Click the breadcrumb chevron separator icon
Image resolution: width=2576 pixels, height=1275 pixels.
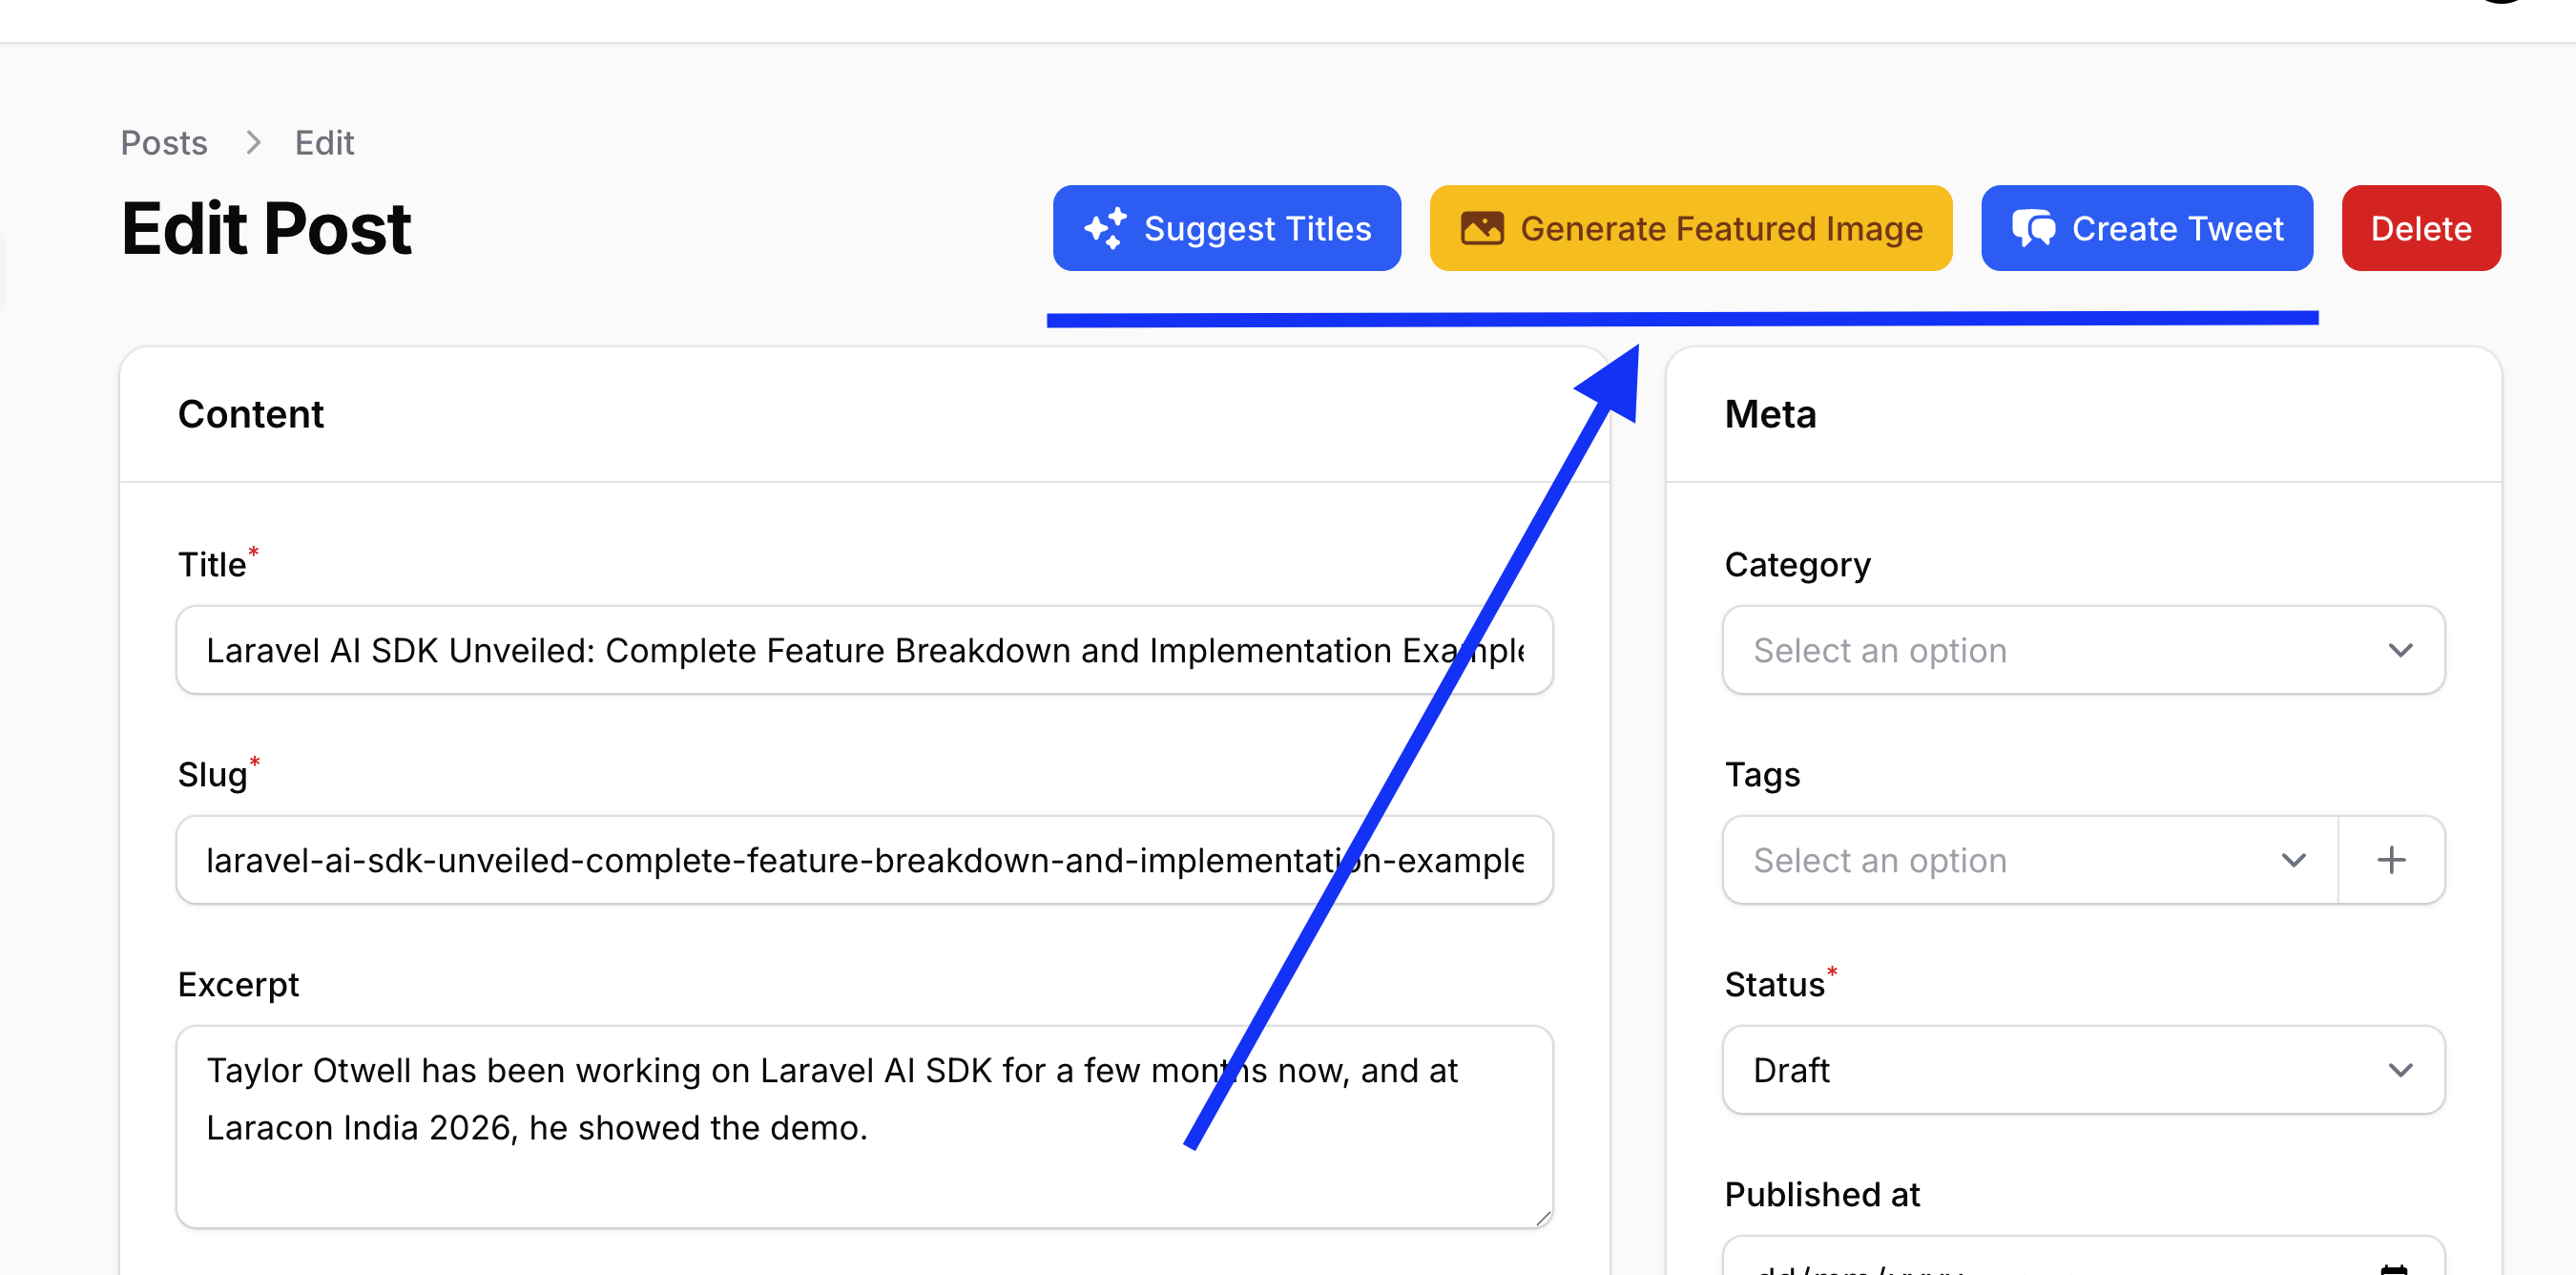coord(253,143)
